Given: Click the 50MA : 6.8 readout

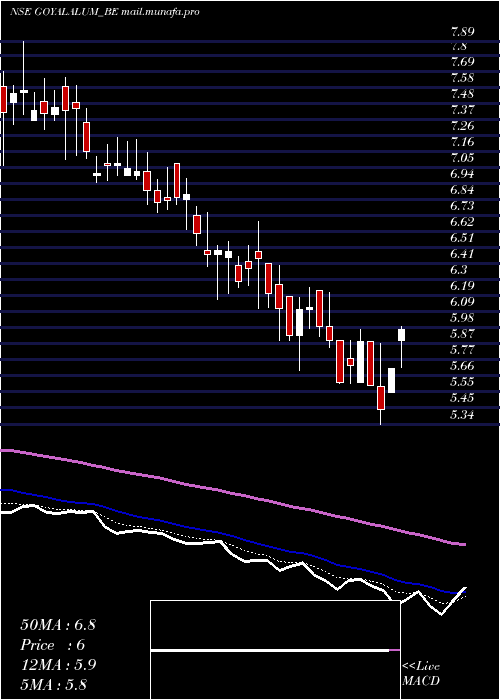Looking at the screenshot, I should point(58,625).
